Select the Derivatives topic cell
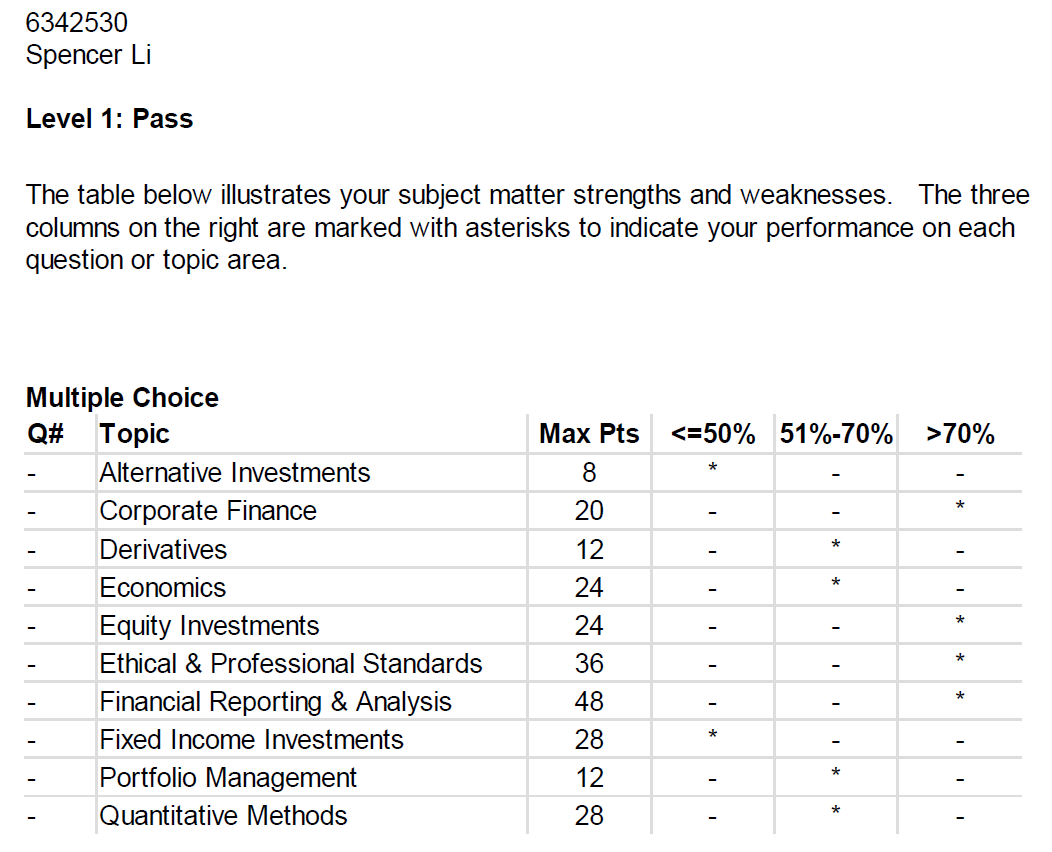Viewport: 1052px width, 852px height. pos(163,549)
